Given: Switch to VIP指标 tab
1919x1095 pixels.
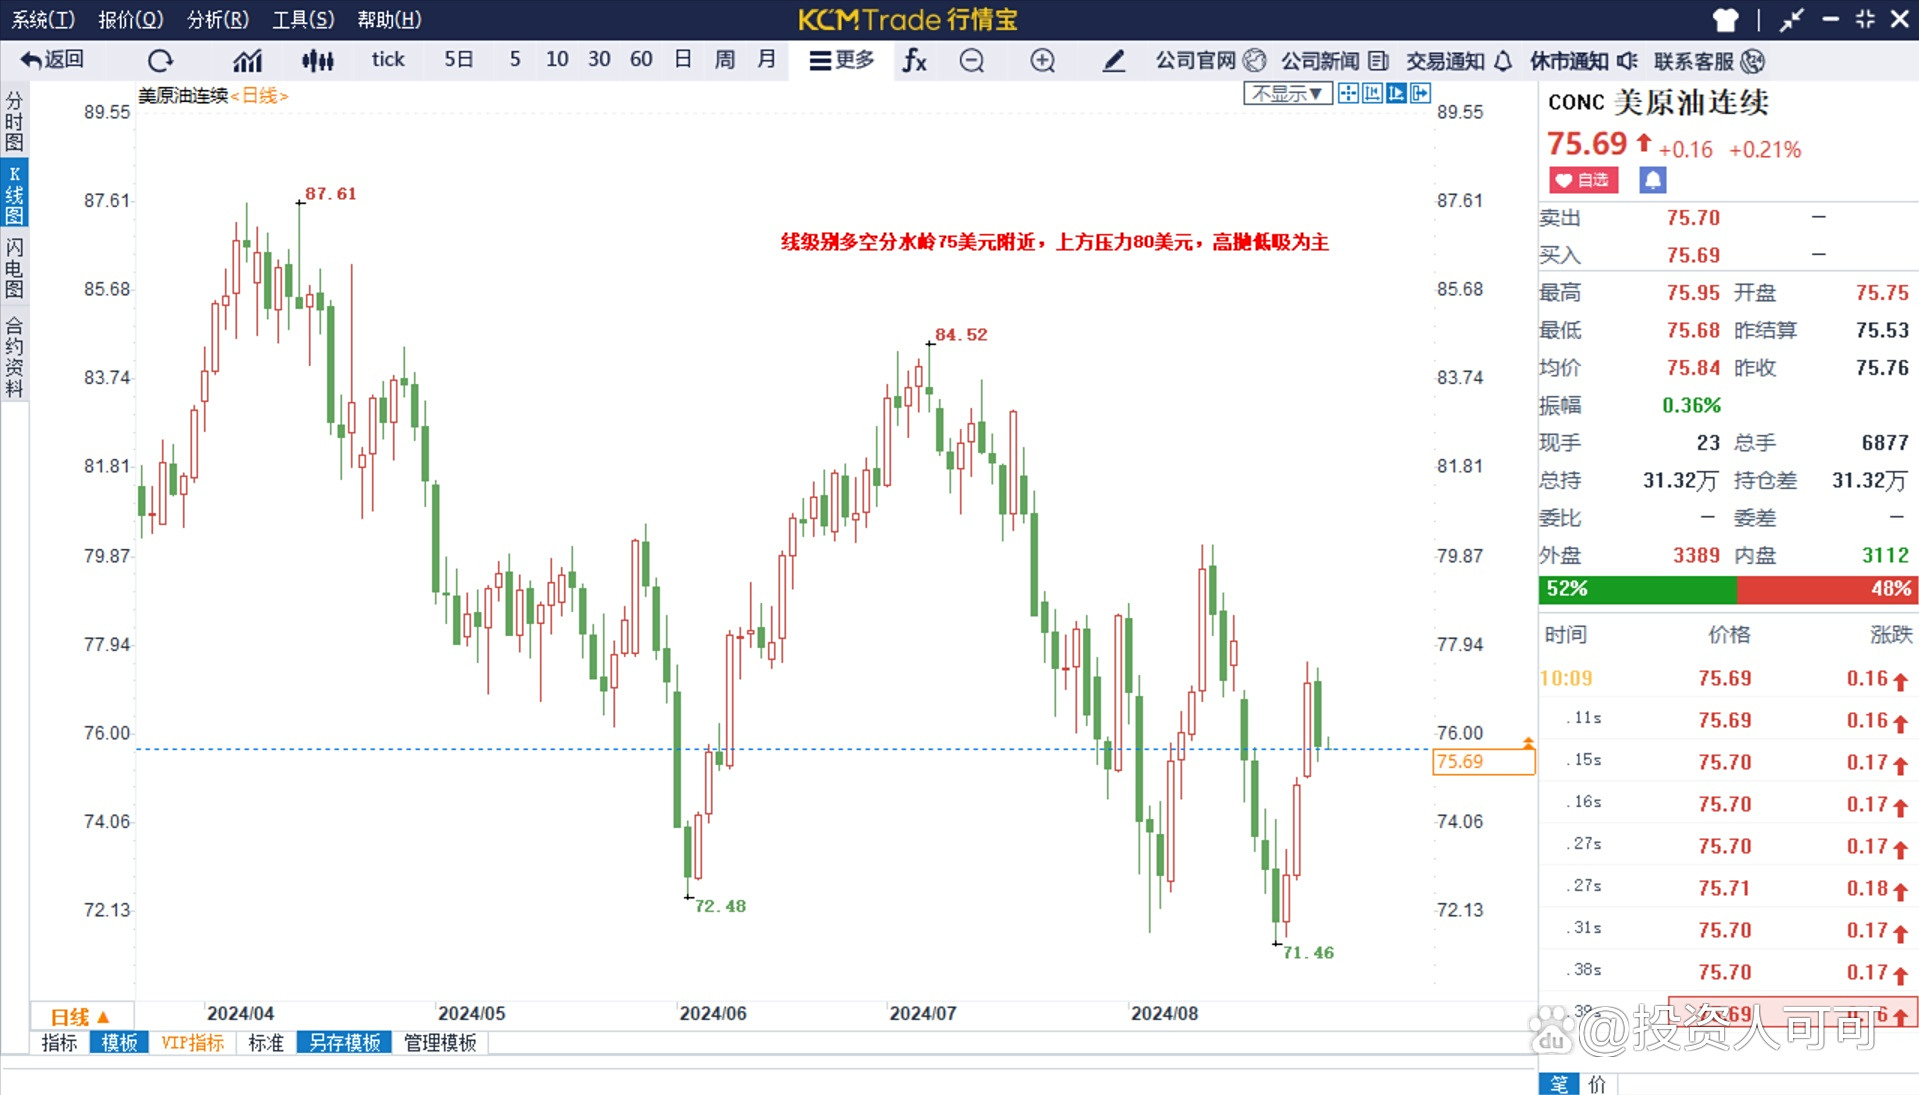Looking at the screenshot, I should pos(192,1043).
